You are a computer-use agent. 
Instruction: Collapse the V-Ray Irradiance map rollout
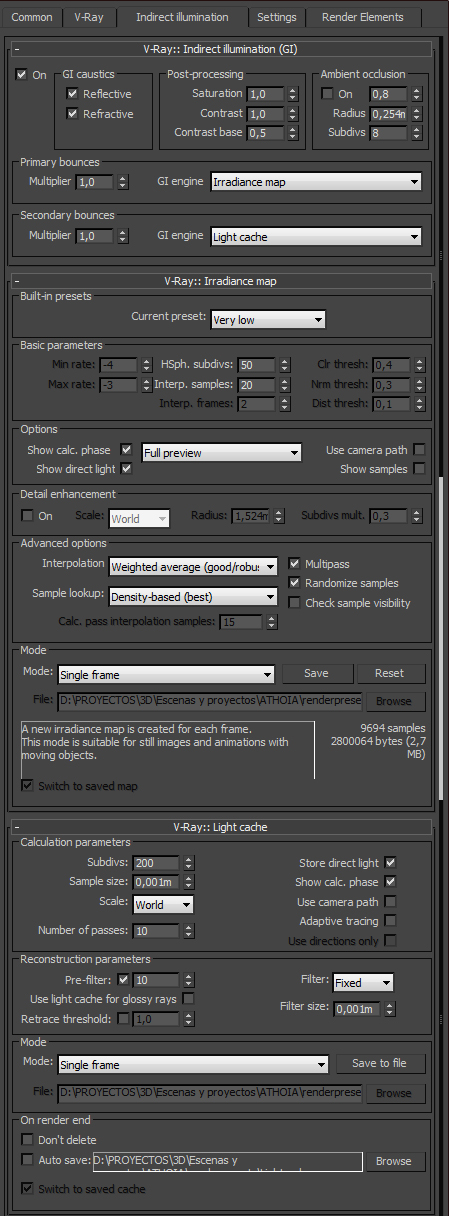(x=222, y=281)
